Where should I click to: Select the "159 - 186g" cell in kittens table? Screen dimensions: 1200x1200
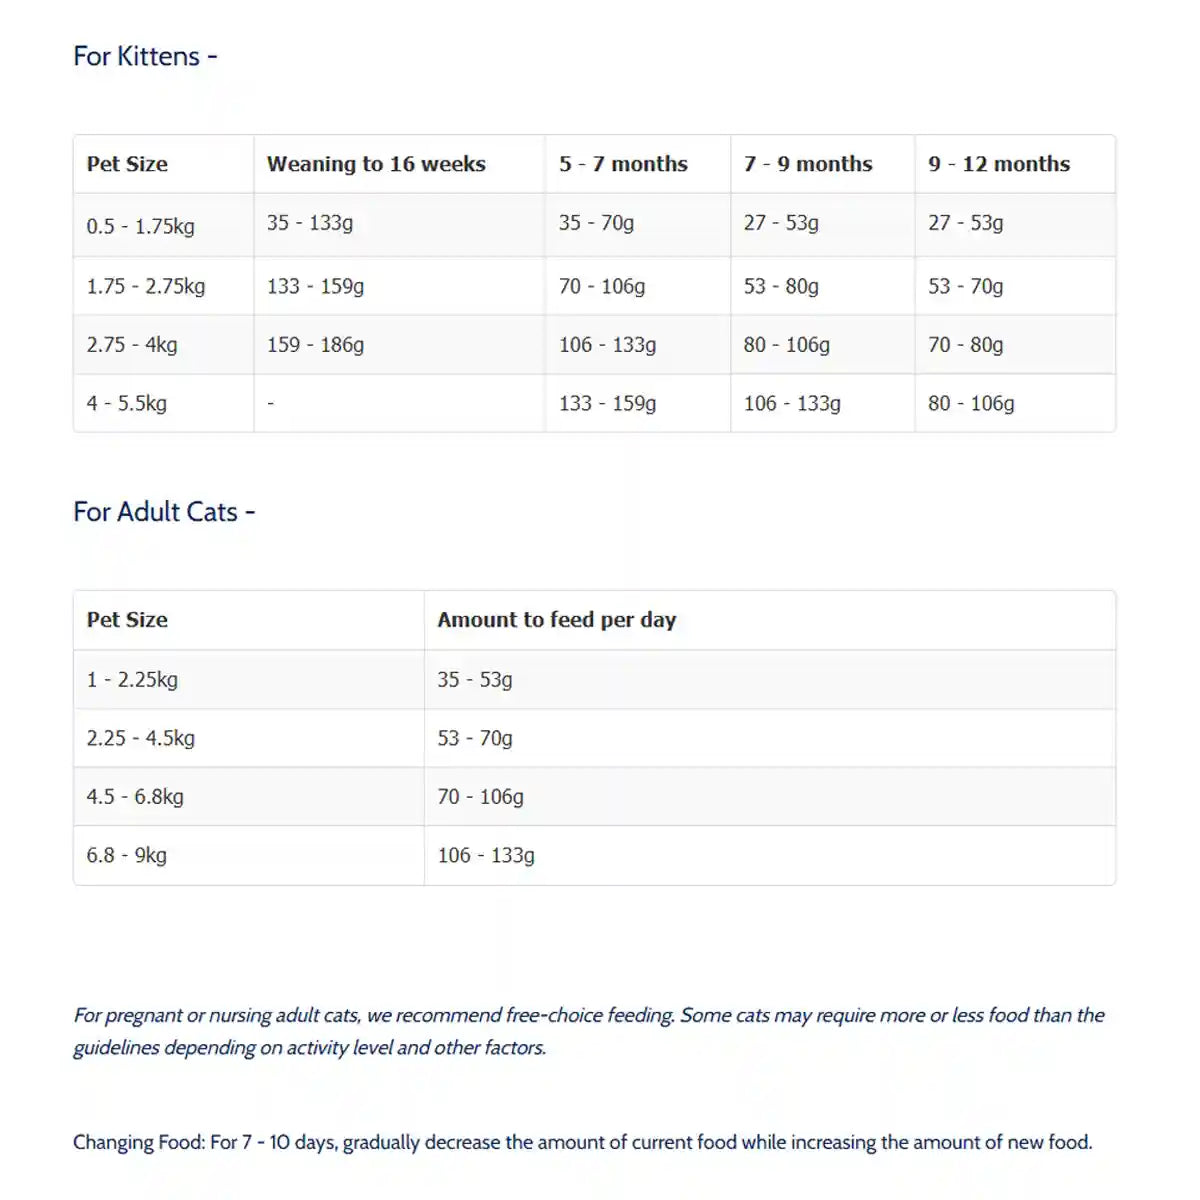click(315, 345)
